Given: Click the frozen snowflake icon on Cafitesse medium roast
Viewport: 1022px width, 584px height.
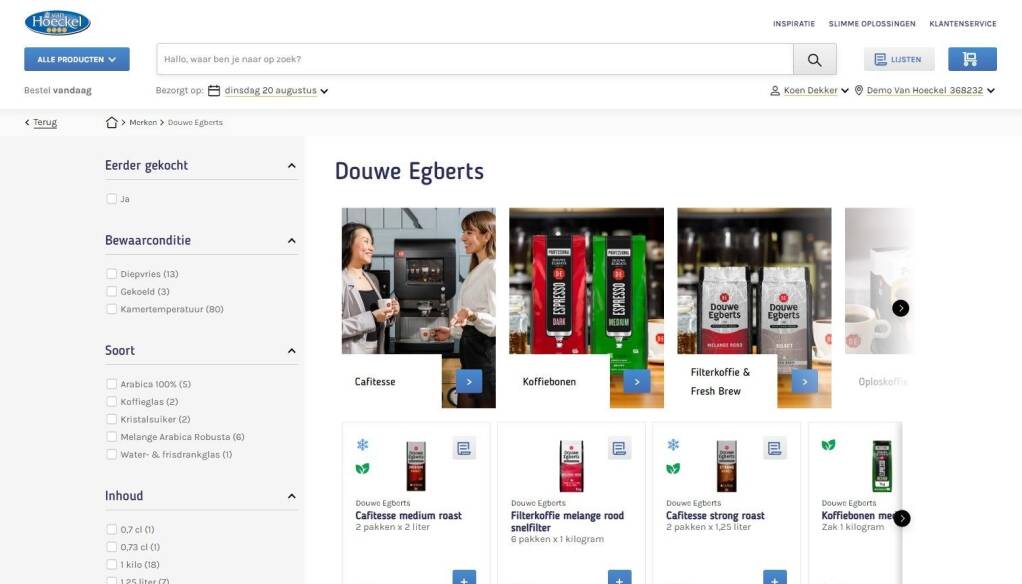Looking at the screenshot, I should (362, 445).
